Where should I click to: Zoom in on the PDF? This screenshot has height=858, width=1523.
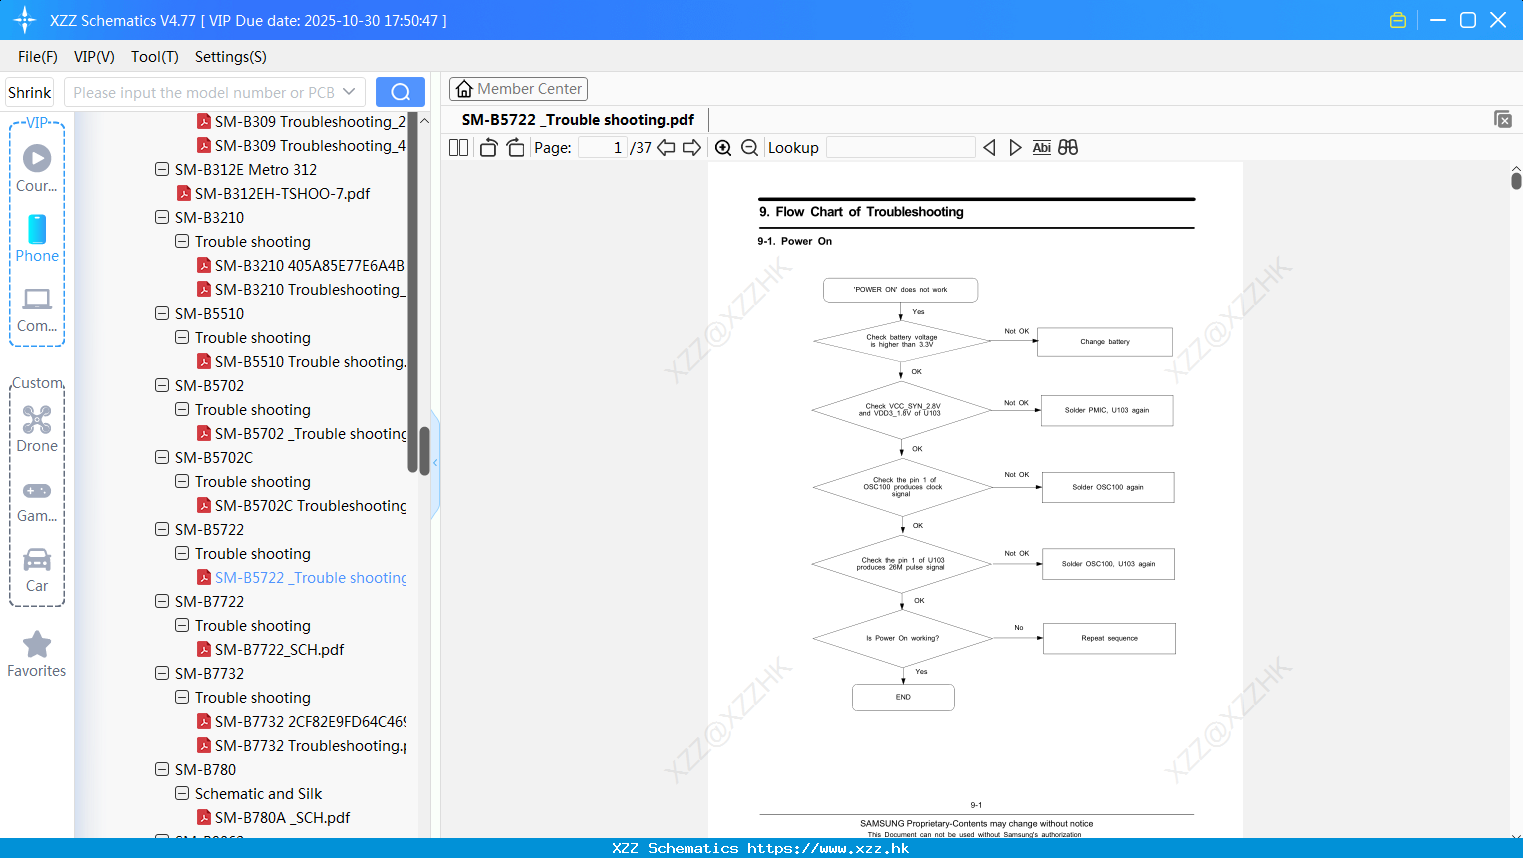(x=723, y=147)
